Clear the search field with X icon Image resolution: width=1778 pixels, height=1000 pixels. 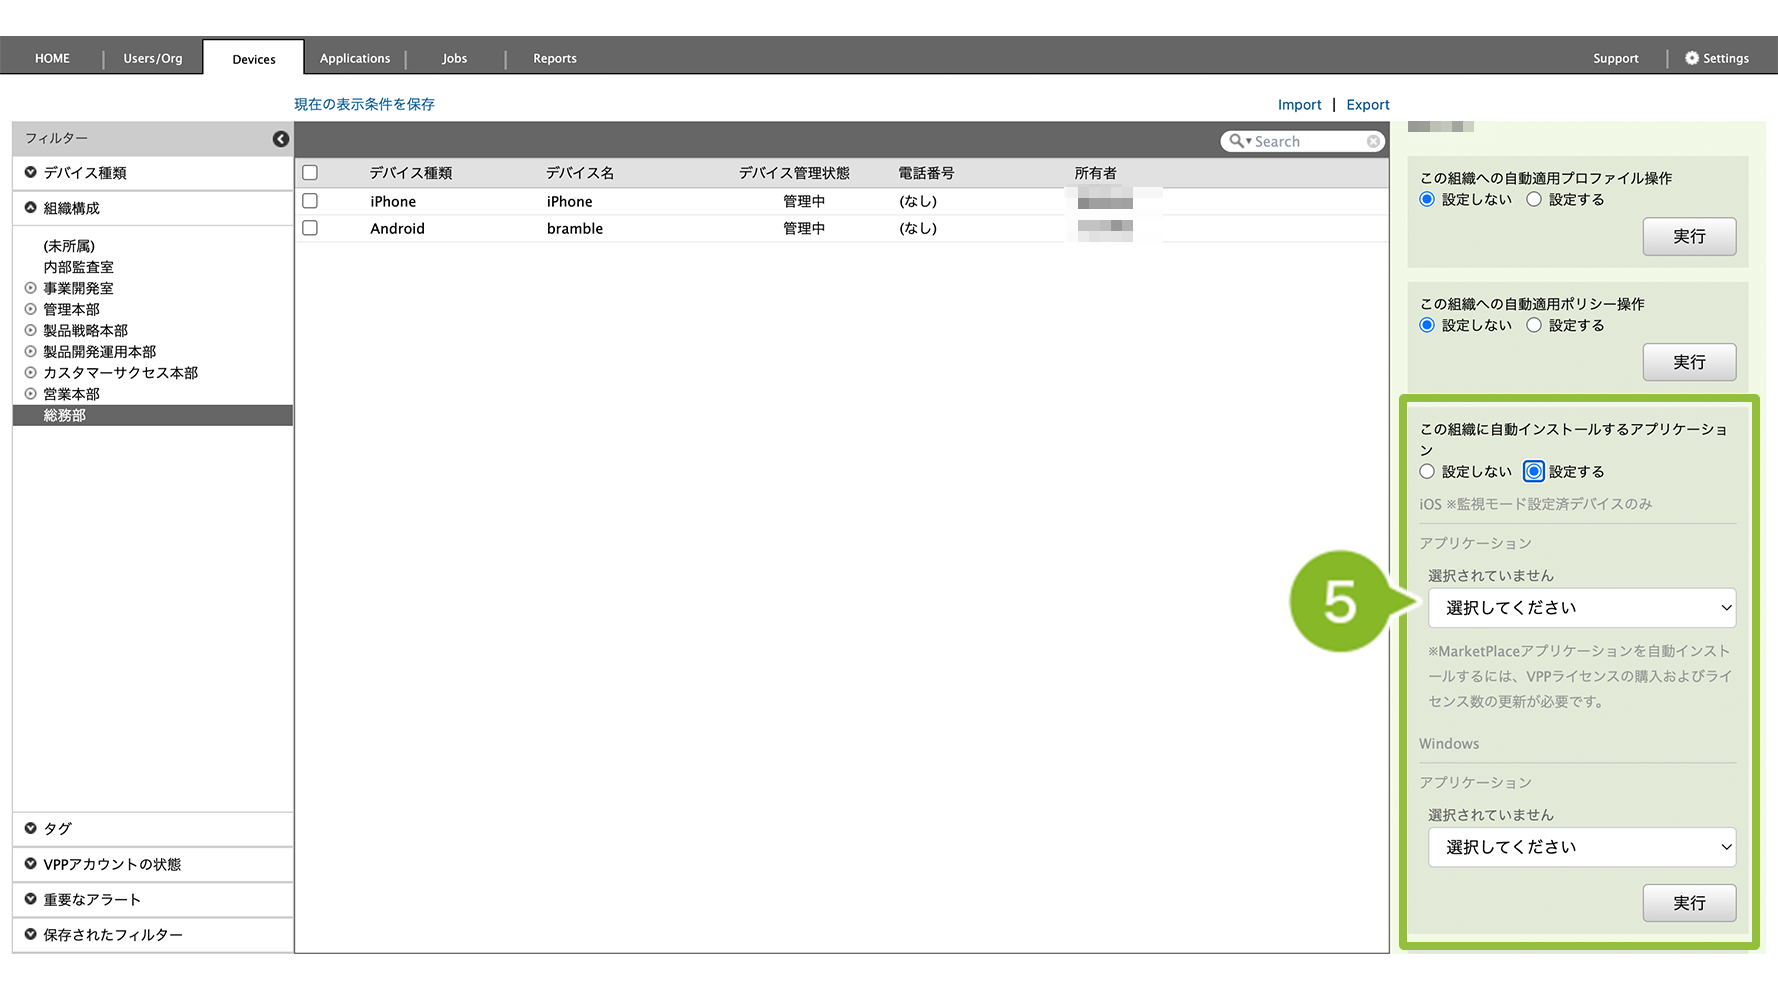[x=1373, y=142]
